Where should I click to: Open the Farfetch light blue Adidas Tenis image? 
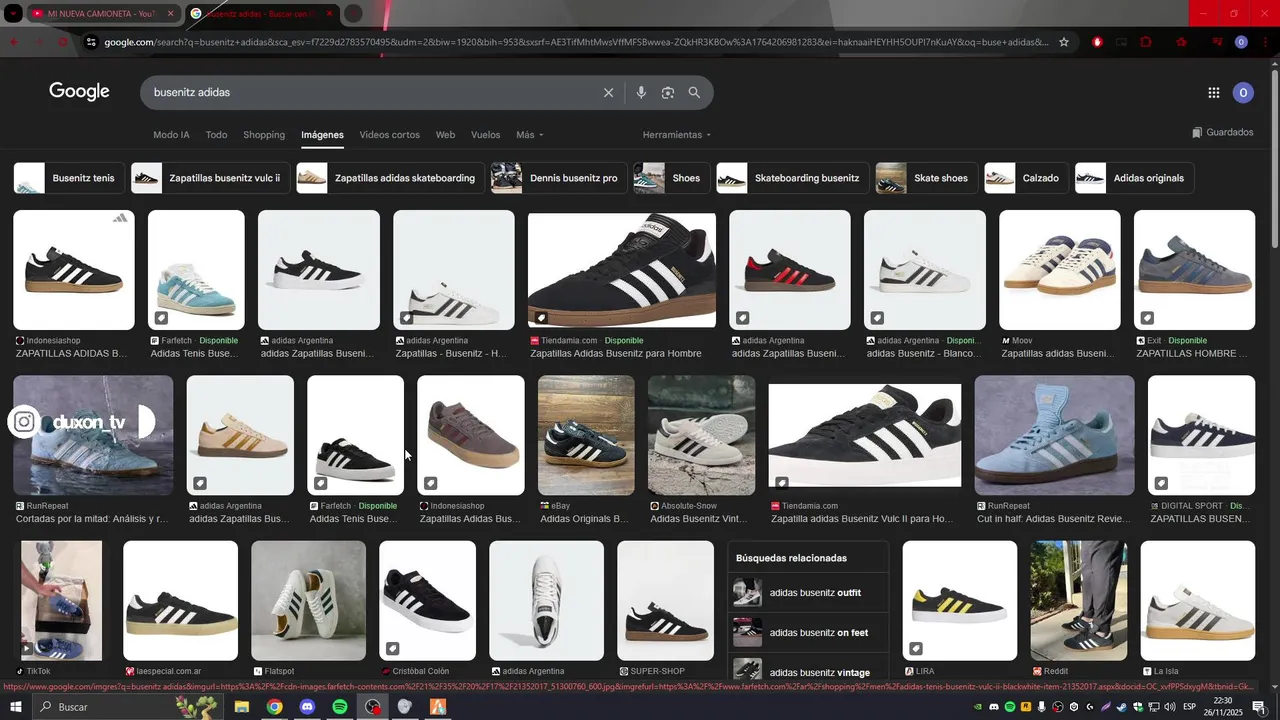pyautogui.click(x=196, y=270)
